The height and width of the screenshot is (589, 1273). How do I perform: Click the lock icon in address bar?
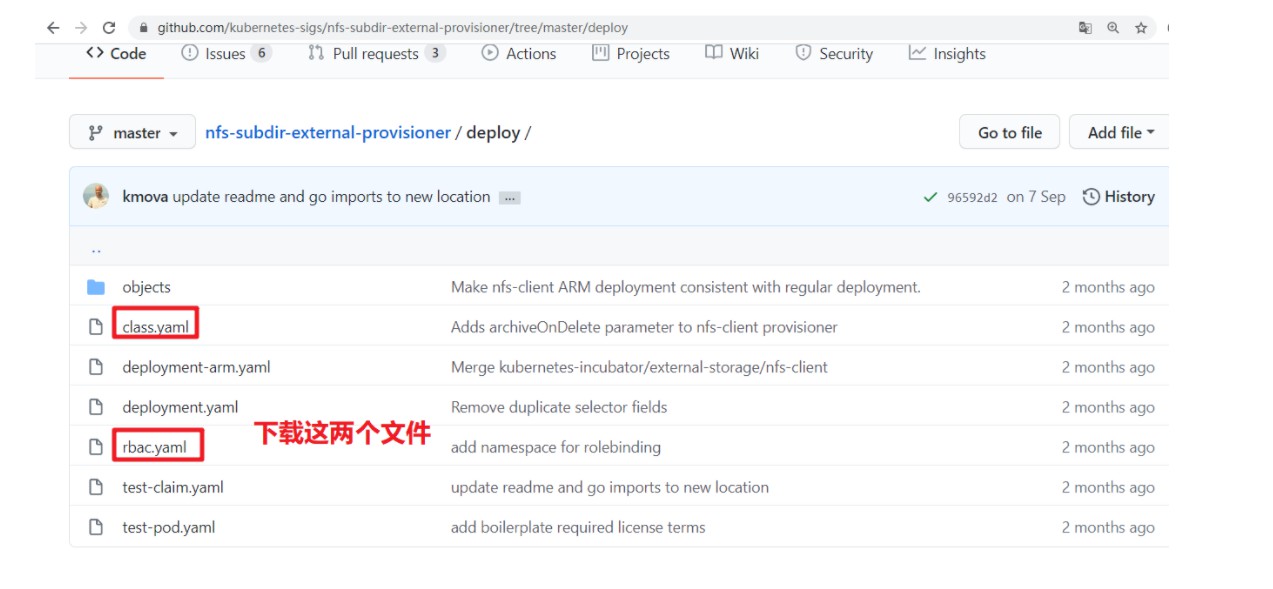point(144,28)
